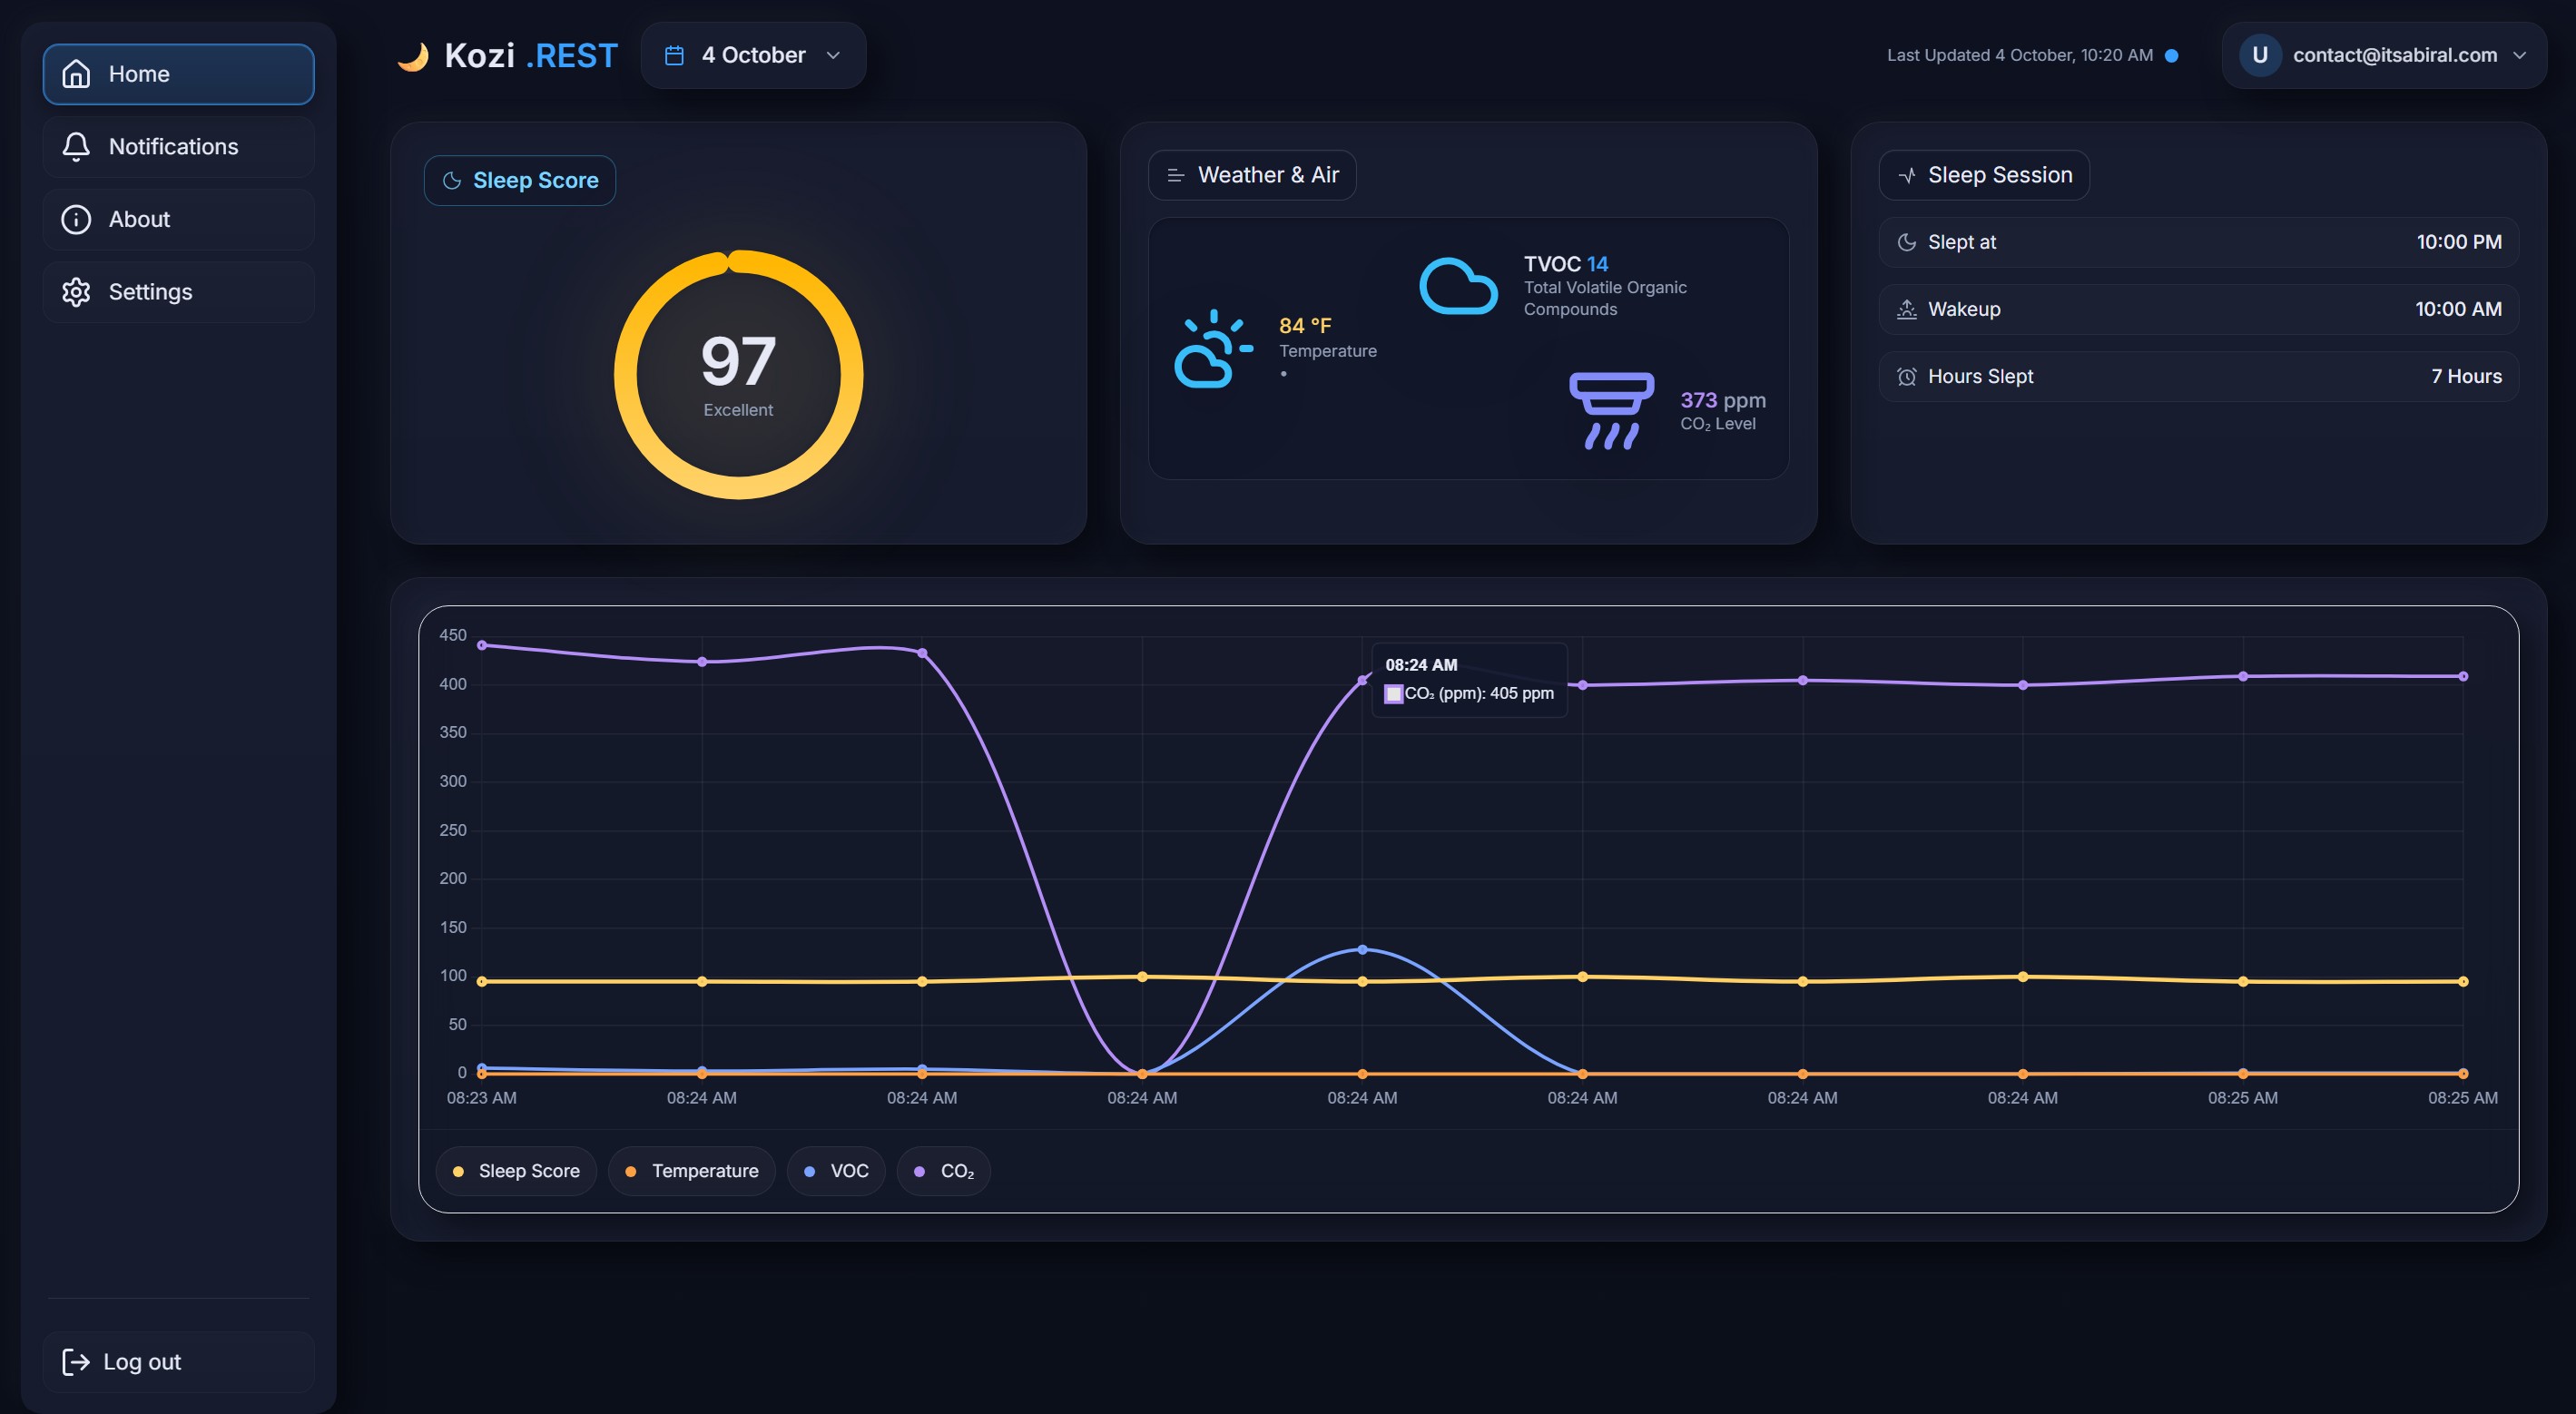Image resolution: width=2576 pixels, height=1414 pixels.
Task: Toggle Temperature series in chart legend
Action: click(691, 1171)
